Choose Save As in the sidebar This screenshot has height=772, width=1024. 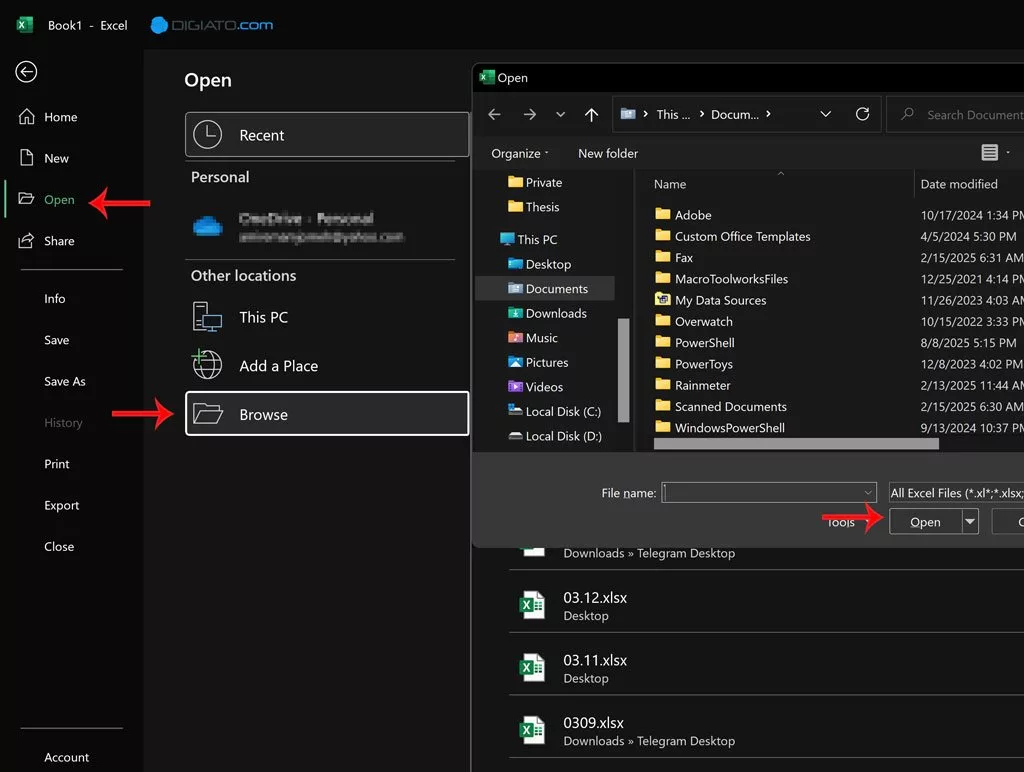coord(65,381)
